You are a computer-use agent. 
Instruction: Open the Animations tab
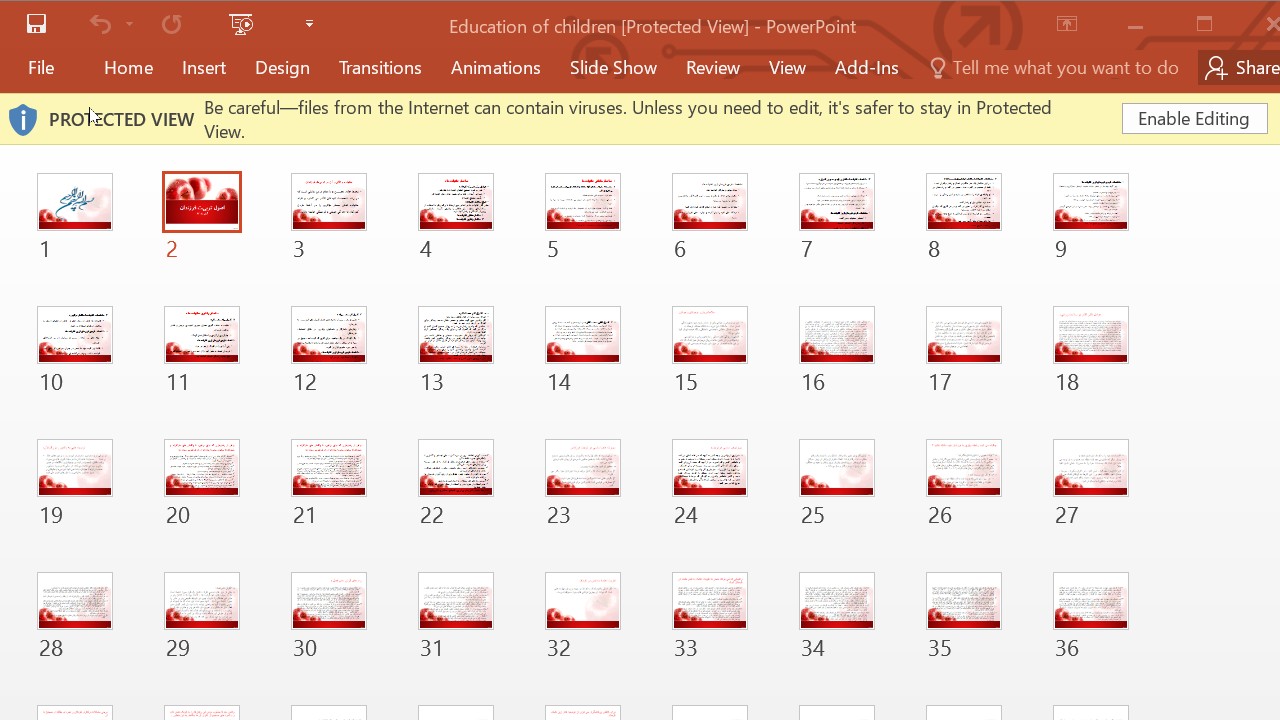pyautogui.click(x=496, y=68)
